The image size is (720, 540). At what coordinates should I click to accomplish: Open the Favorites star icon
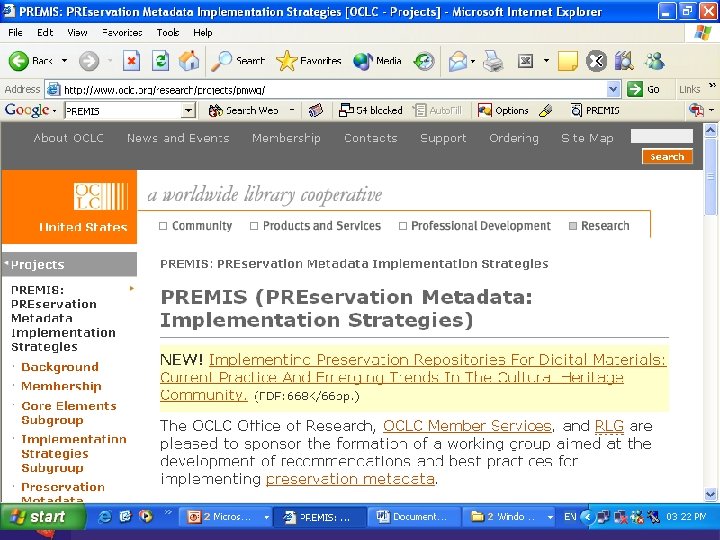tap(287, 61)
